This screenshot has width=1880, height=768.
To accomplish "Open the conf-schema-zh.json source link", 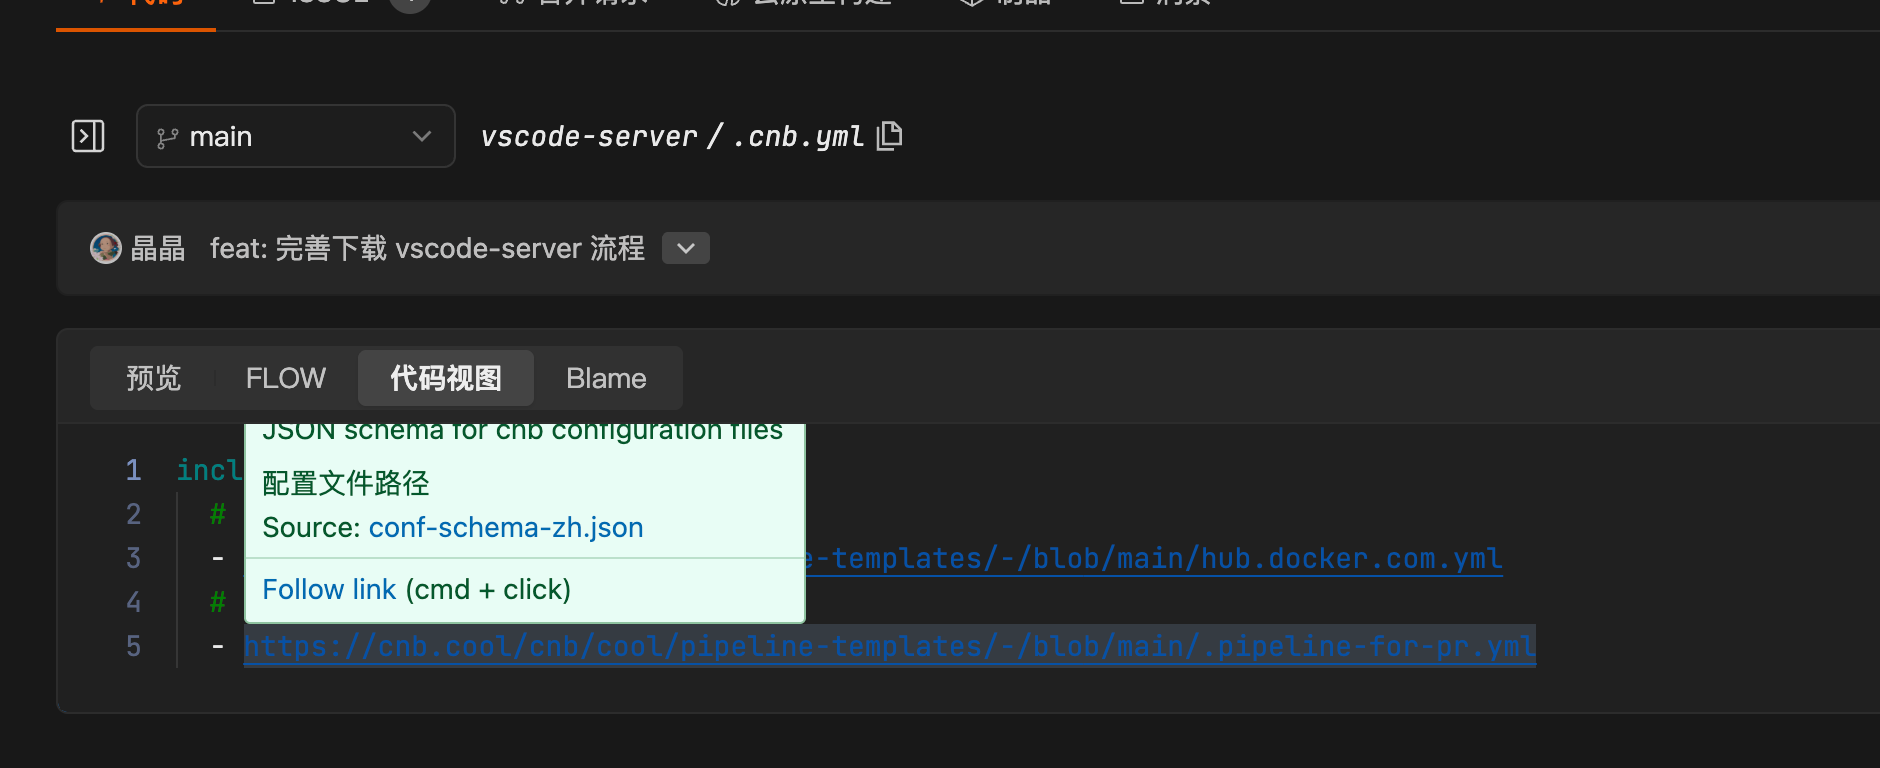I will [x=505, y=527].
